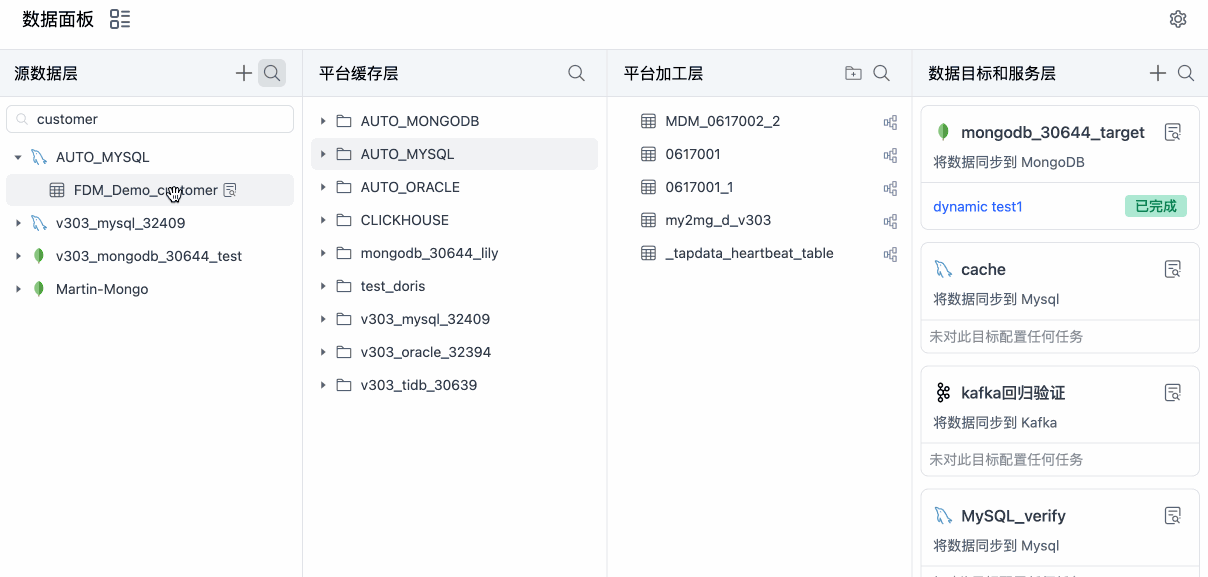The width and height of the screenshot is (1208, 577).
Task: Collapse the AUTO_MYSQL source tree node
Action: (x=18, y=157)
